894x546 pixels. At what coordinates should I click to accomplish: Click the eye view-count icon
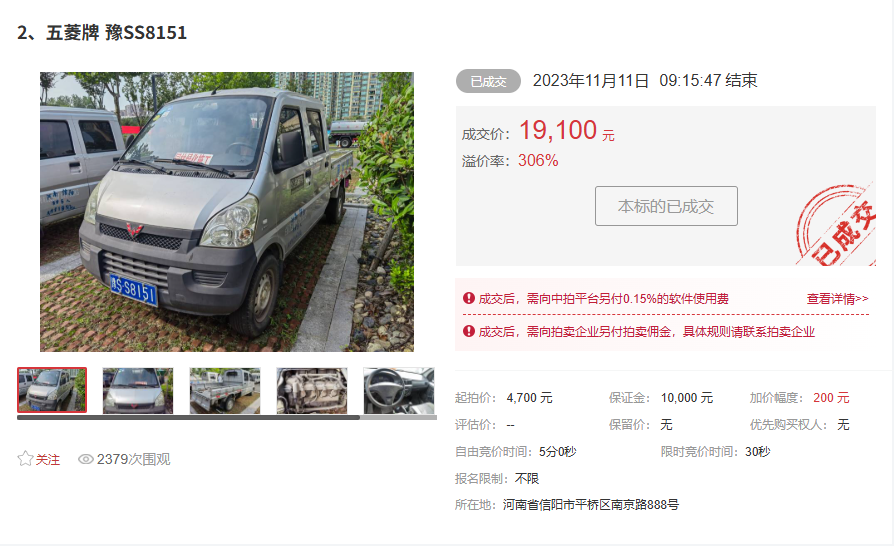point(86,459)
